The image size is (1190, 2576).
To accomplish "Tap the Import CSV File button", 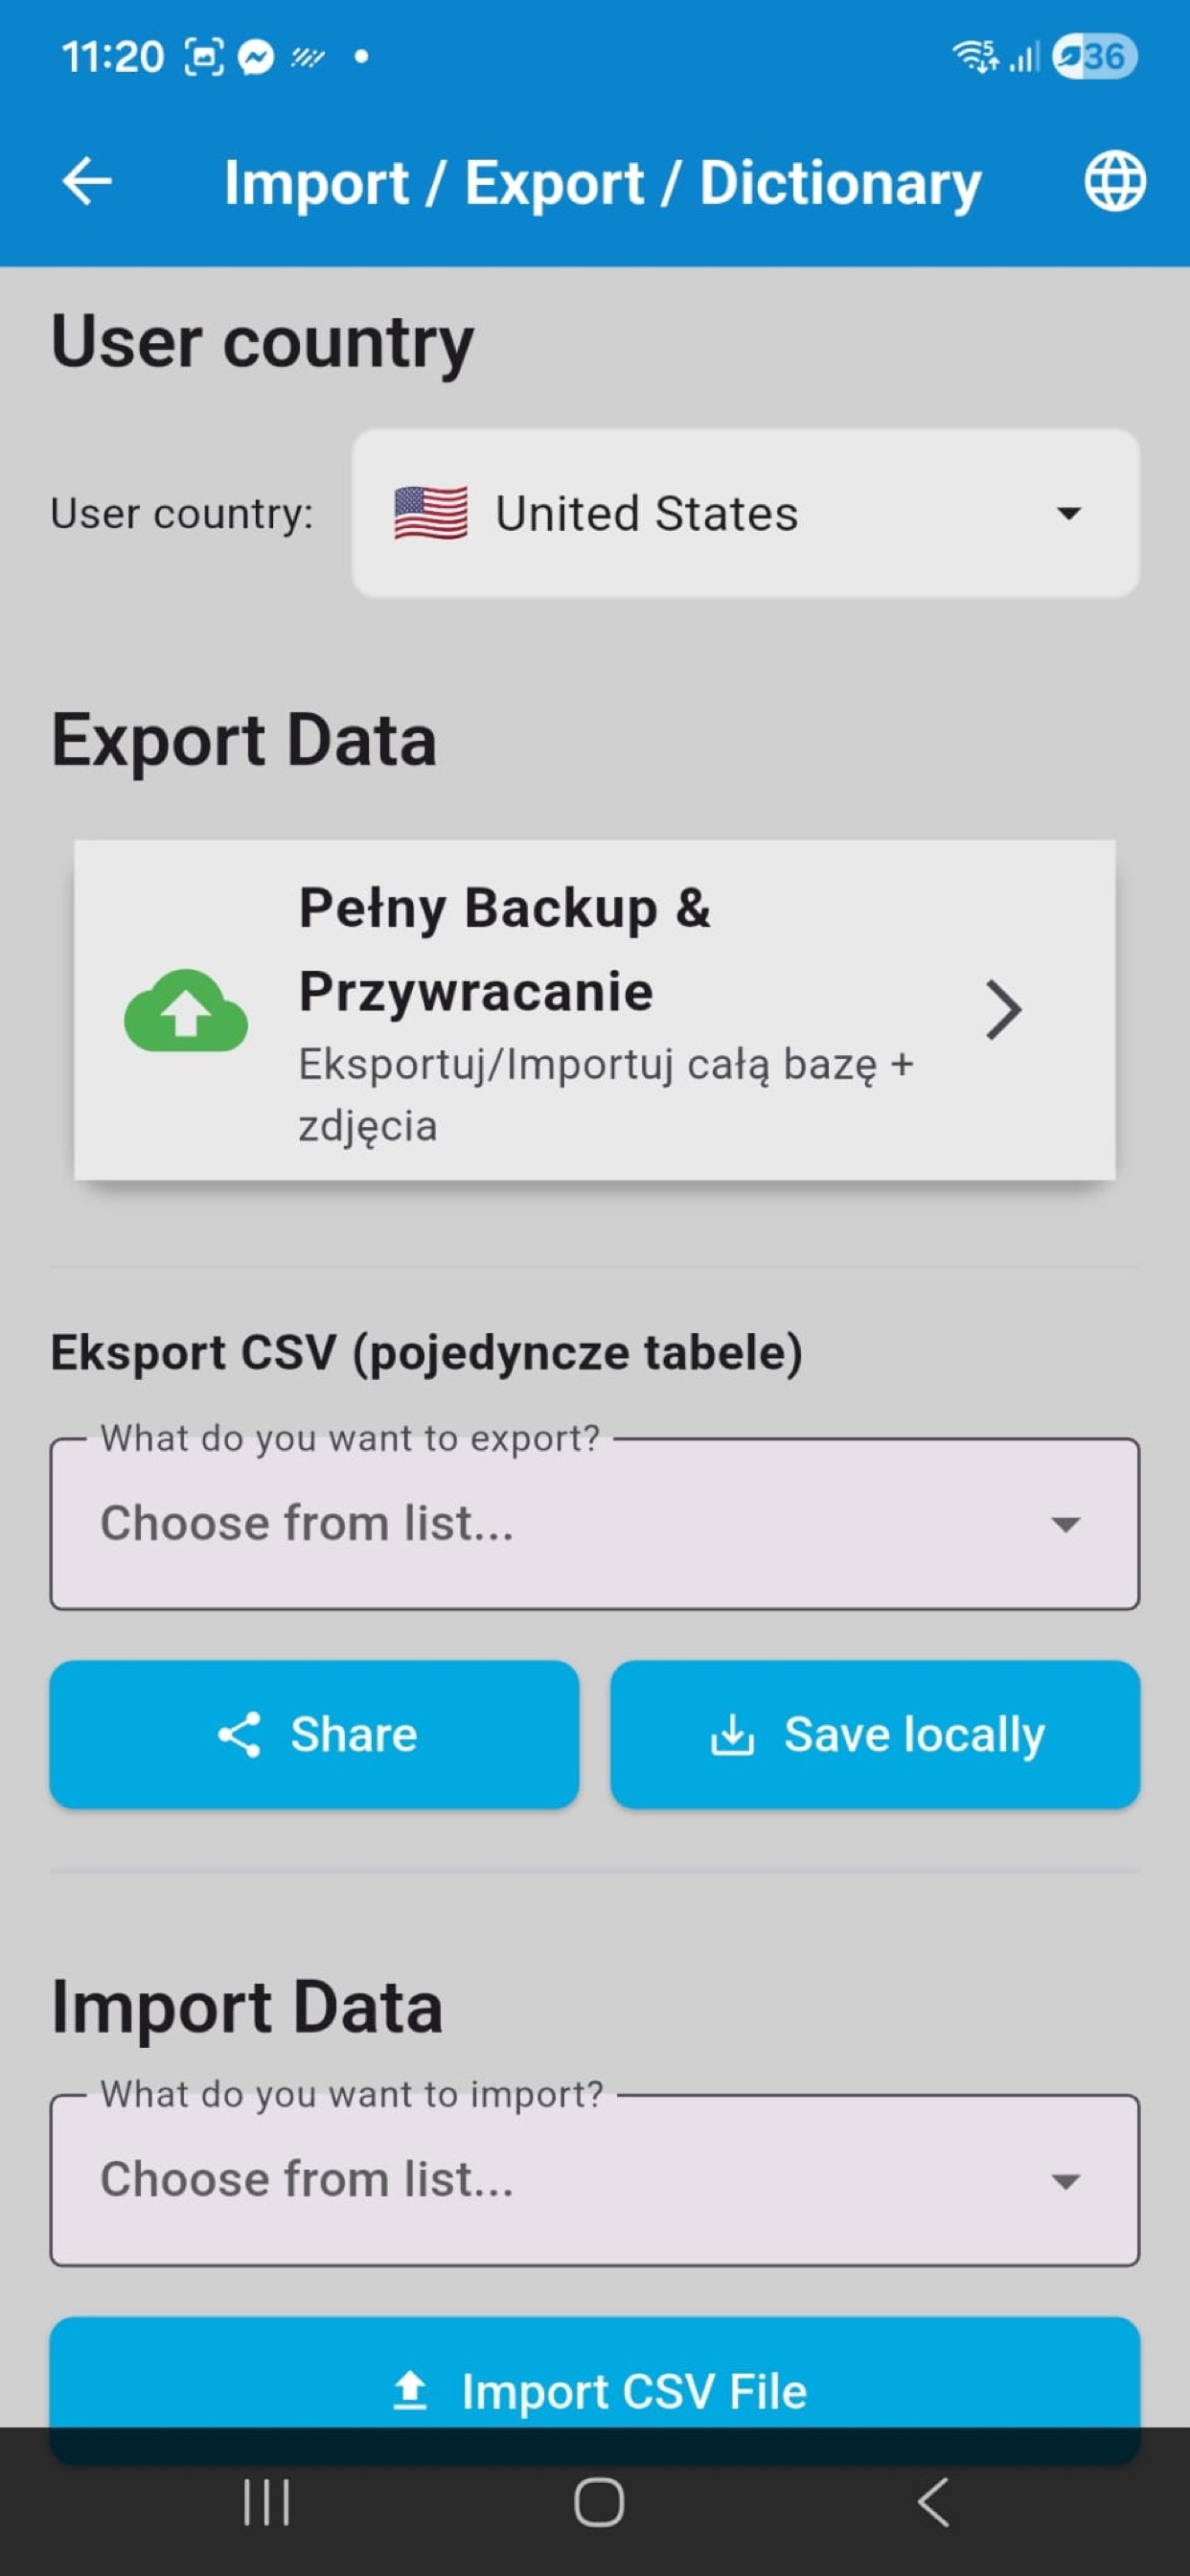I will click(x=595, y=2391).
